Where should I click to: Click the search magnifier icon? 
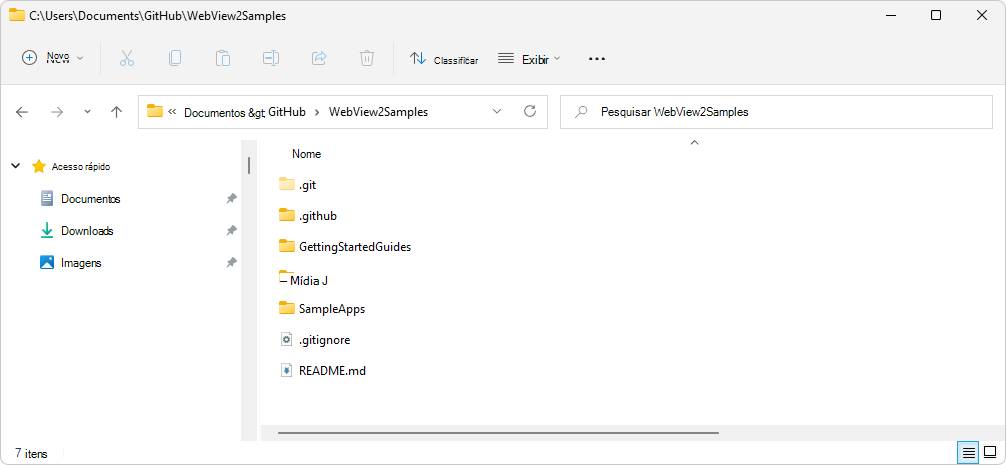pos(581,112)
